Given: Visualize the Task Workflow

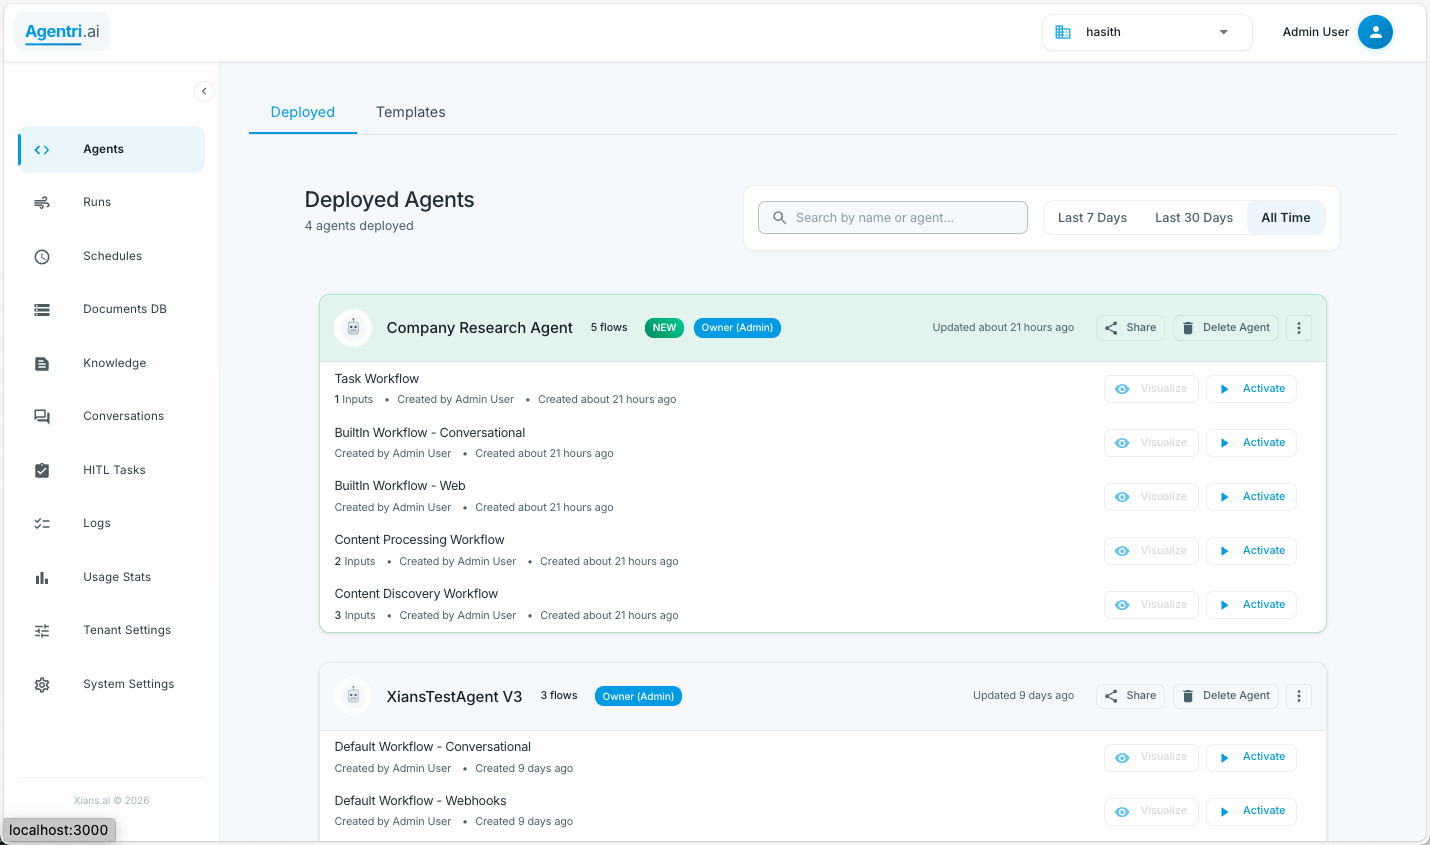Looking at the screenshot, I should click(1151, 389).
